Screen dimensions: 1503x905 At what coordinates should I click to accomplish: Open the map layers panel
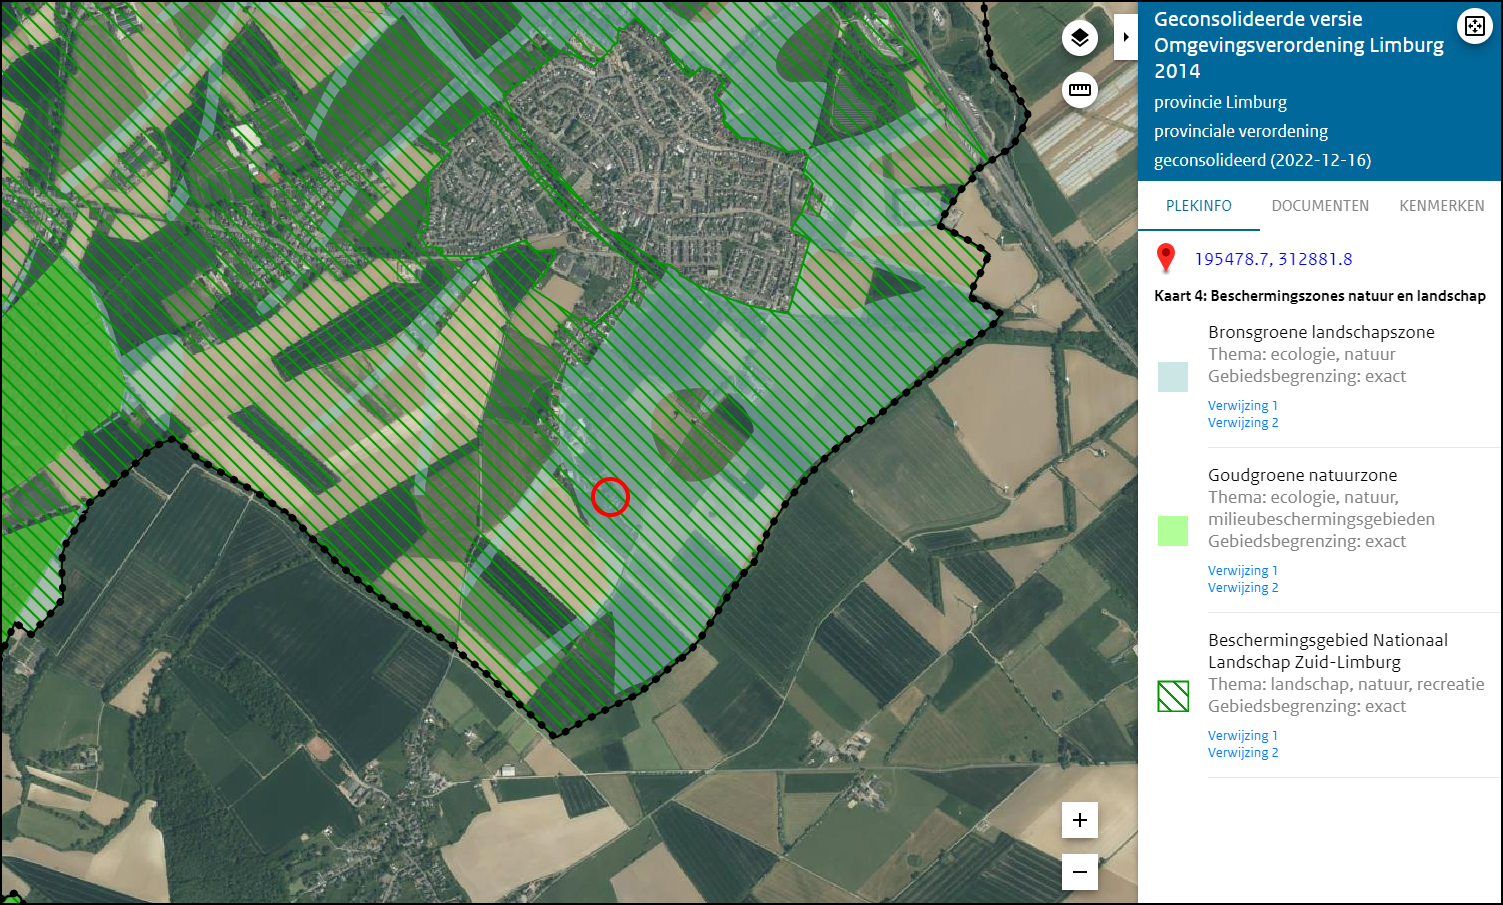pyautogui.click(x=1079, y=37)
